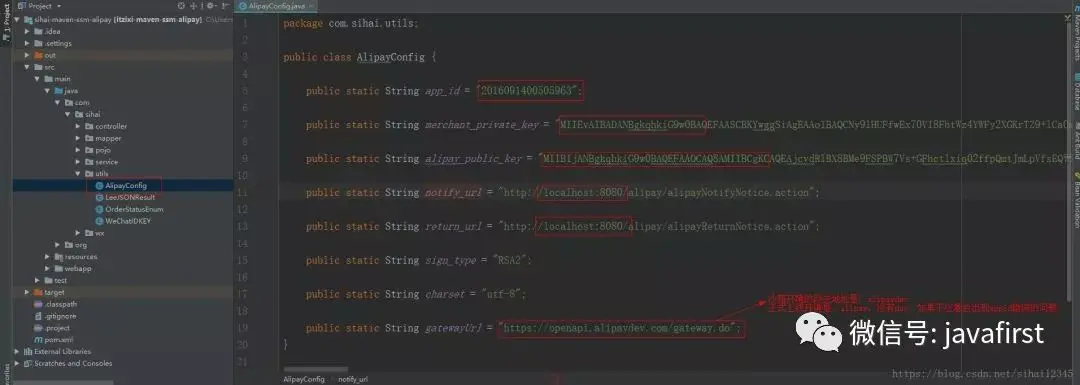This screenshot has width=1080, height=385.
Task: Collapse the utils package arrow
Action: pos(79,174)
